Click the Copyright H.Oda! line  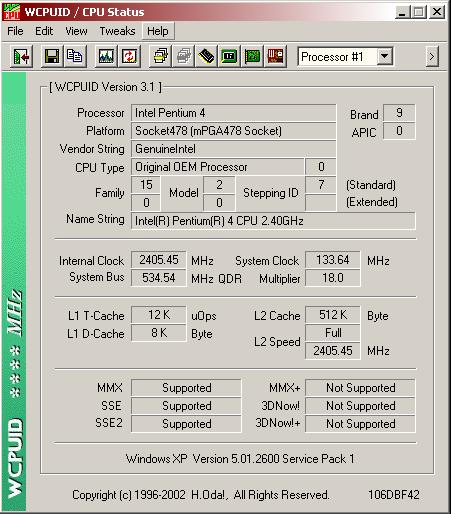click(x=201, y=495)
